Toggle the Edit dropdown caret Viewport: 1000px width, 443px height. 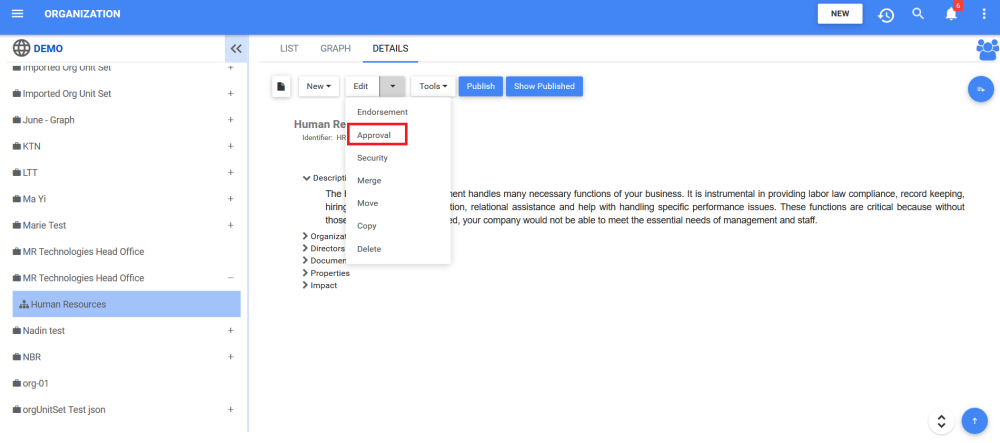[x=392, y=86]
